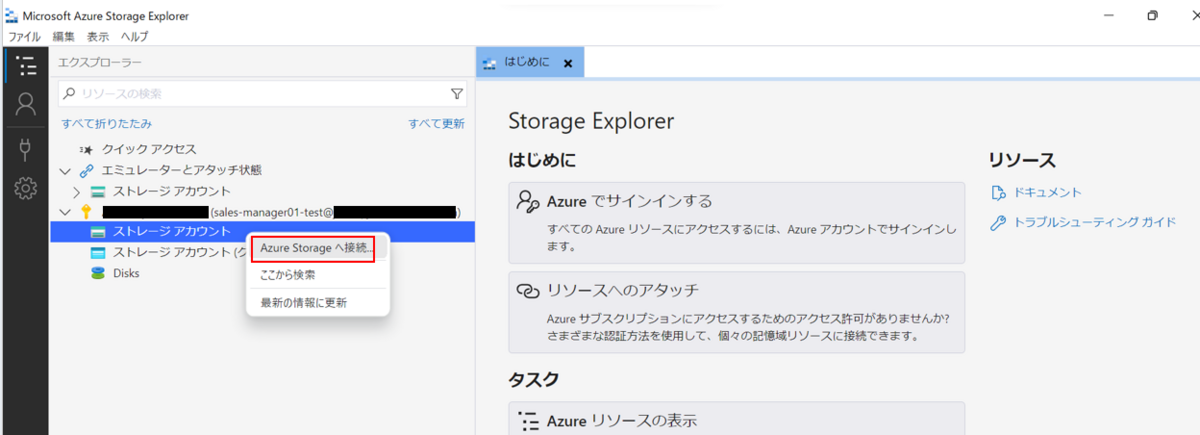This screenshot has height=435, width=1200.
Task: Choose Azure Storage へ接続 from the context menu
Action: [x=316, y=246]
